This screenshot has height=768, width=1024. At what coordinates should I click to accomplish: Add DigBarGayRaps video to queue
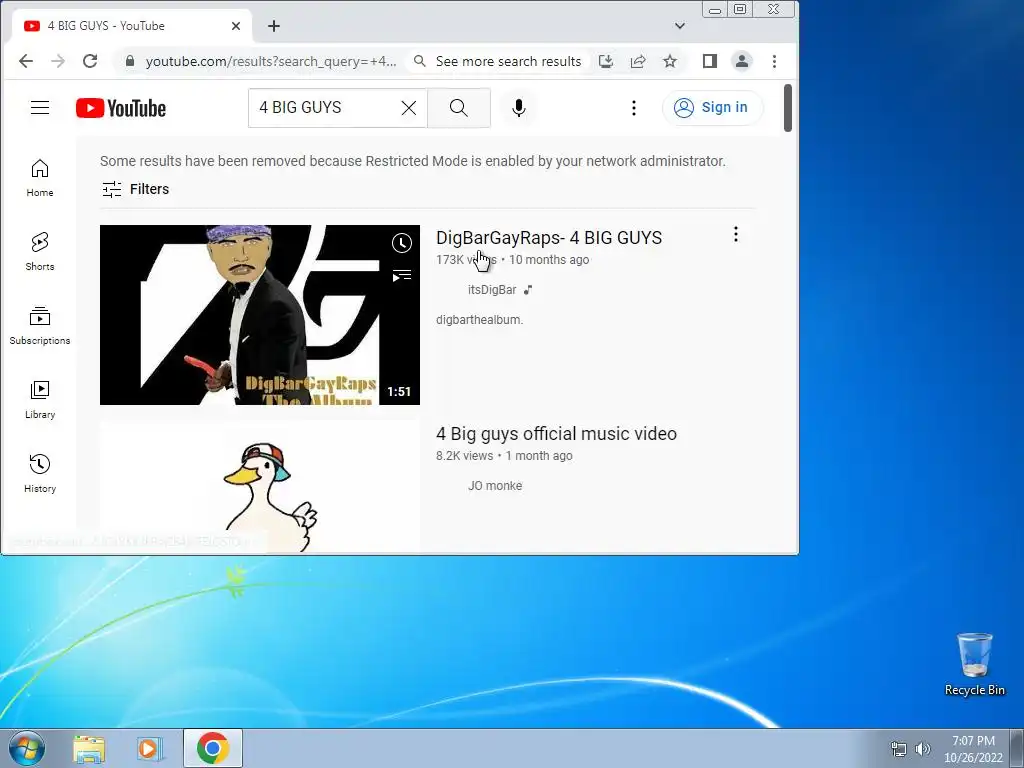point(402,276)
